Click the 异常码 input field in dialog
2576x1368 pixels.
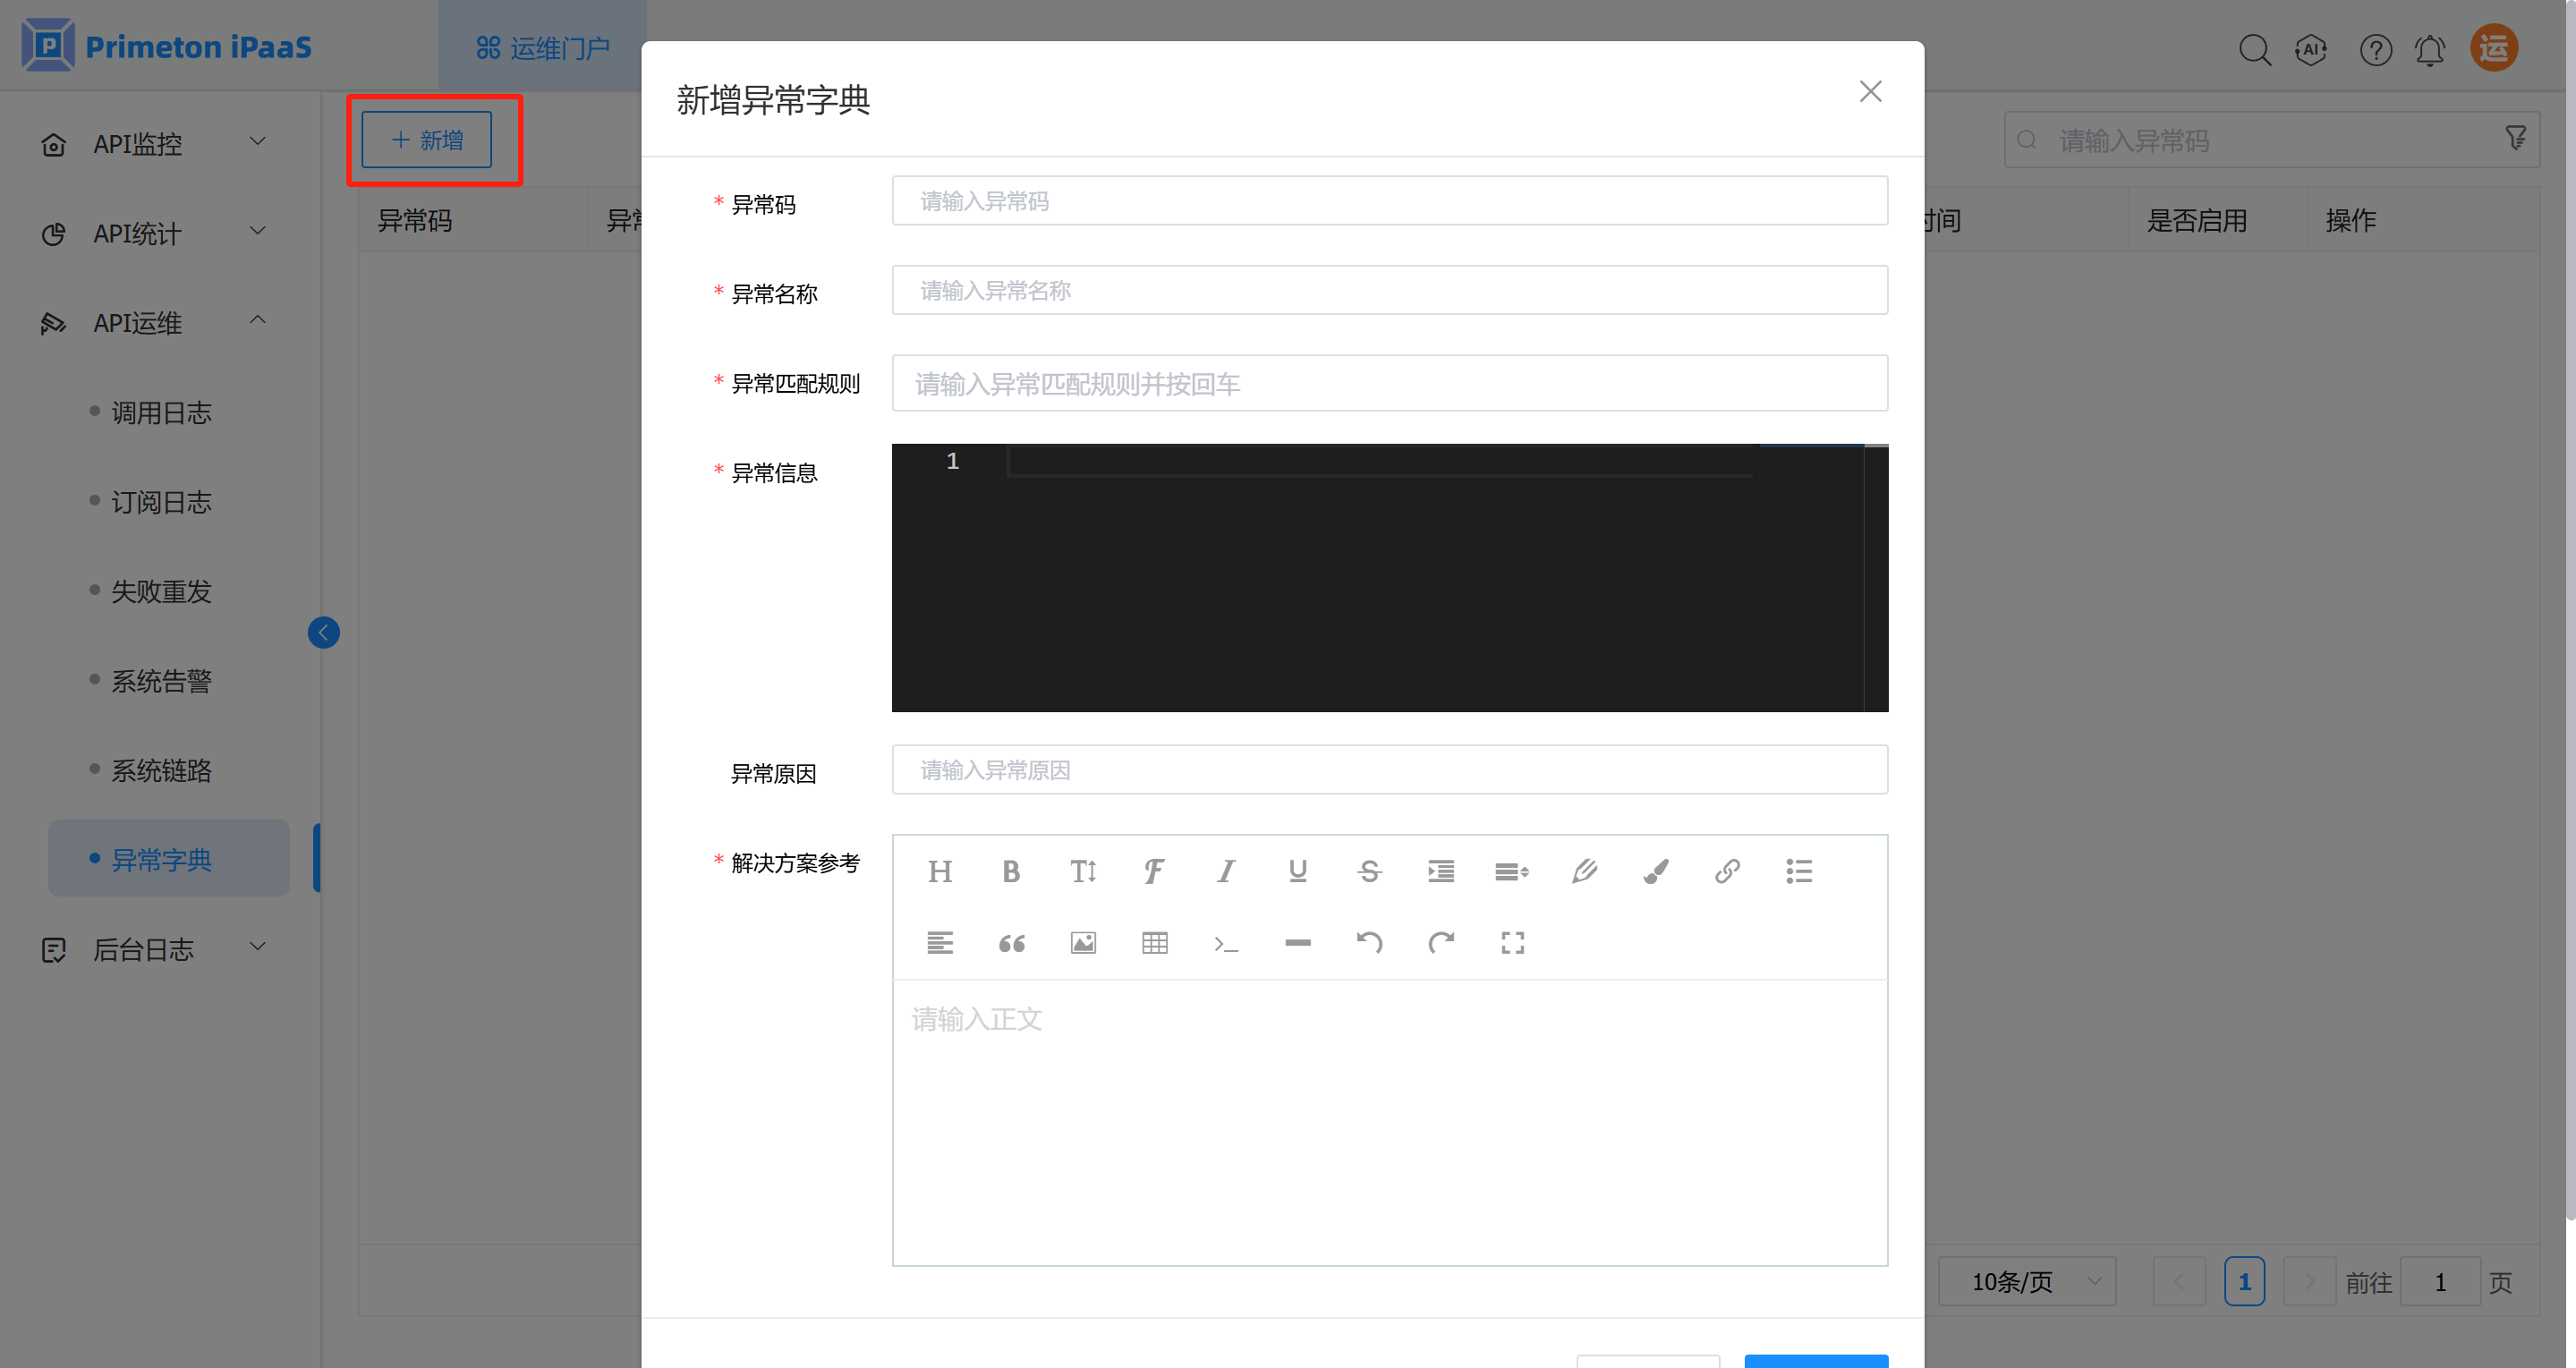tap(1389, 201)
